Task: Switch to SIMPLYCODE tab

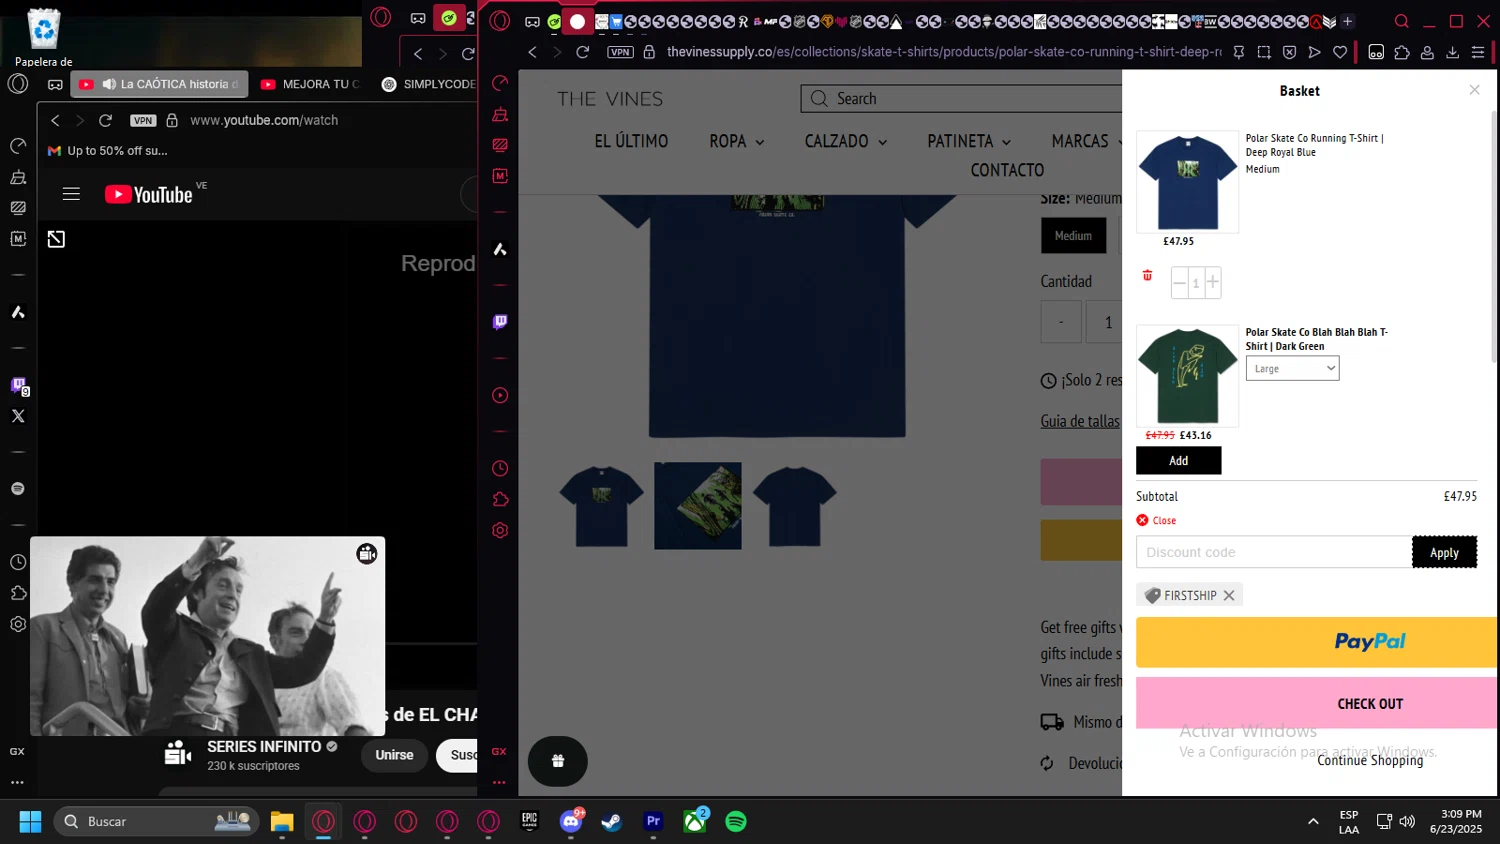Action: click(x=428, y=84)
